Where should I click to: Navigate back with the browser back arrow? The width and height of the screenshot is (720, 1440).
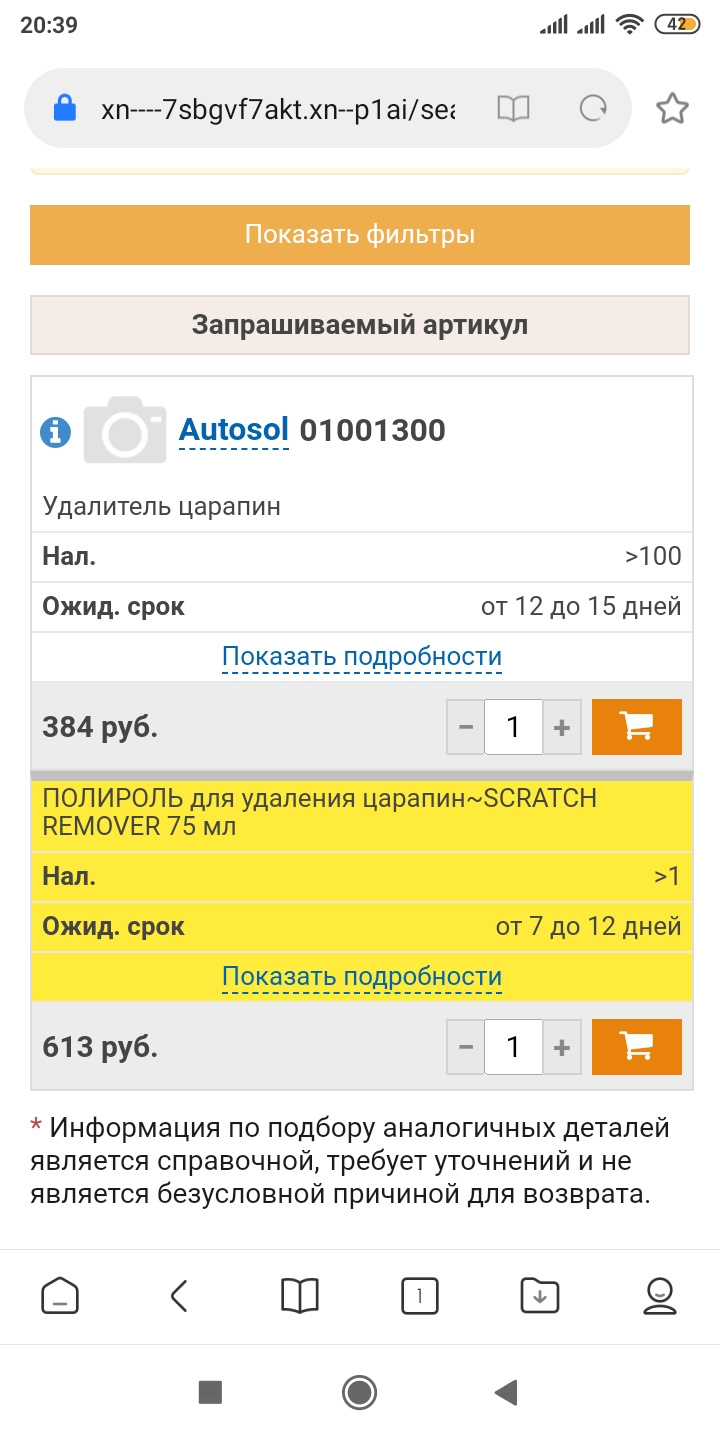point(179,1297)
